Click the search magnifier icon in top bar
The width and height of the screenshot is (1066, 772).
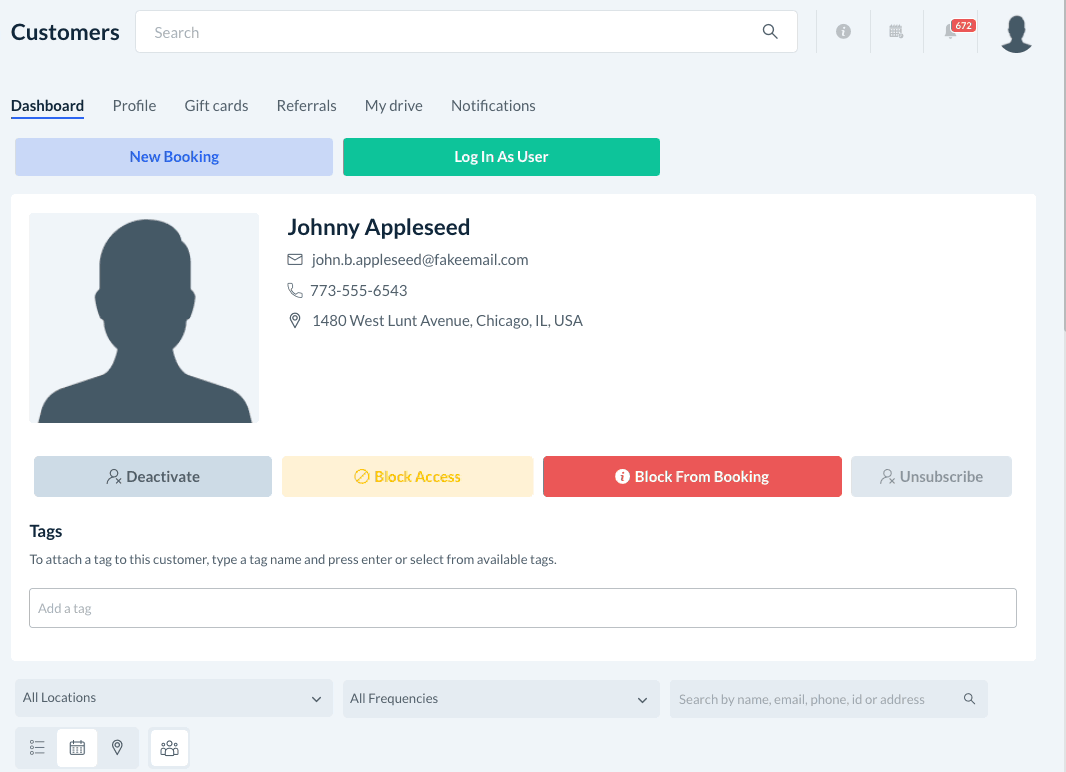(770, 31)
